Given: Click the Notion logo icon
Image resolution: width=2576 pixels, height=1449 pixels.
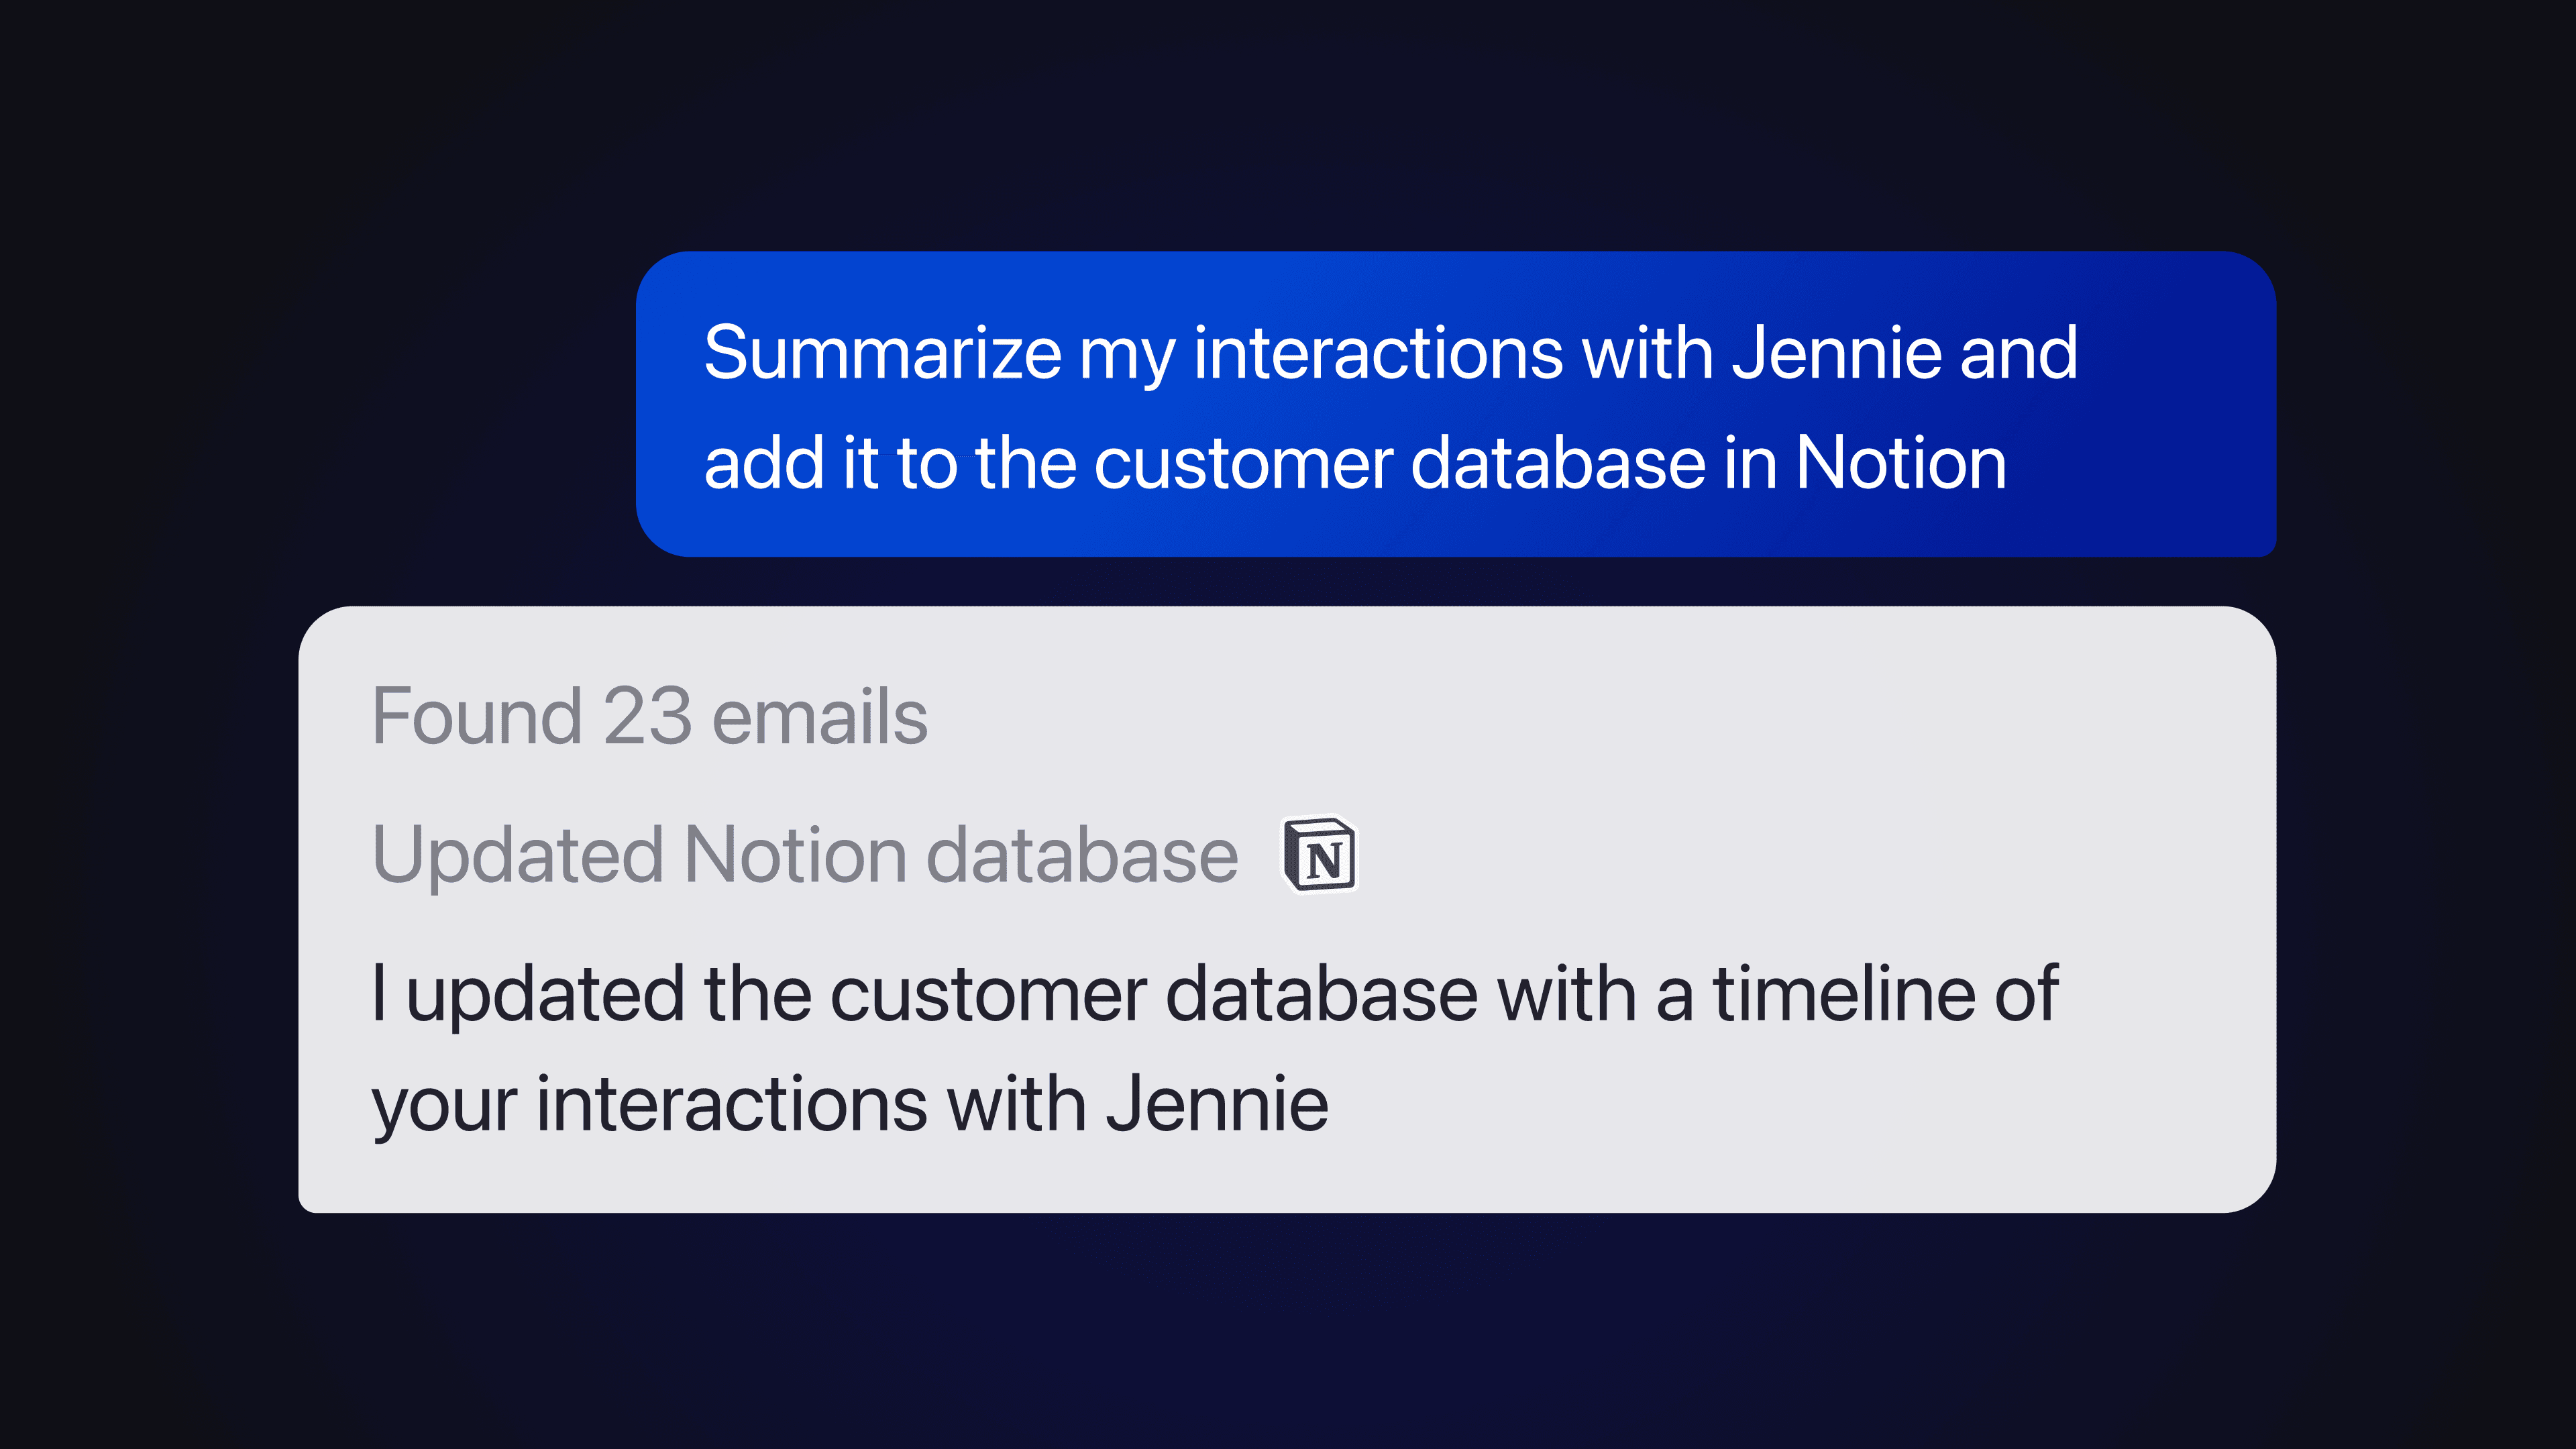Looking at the screenshot, I should [1320, 856].
